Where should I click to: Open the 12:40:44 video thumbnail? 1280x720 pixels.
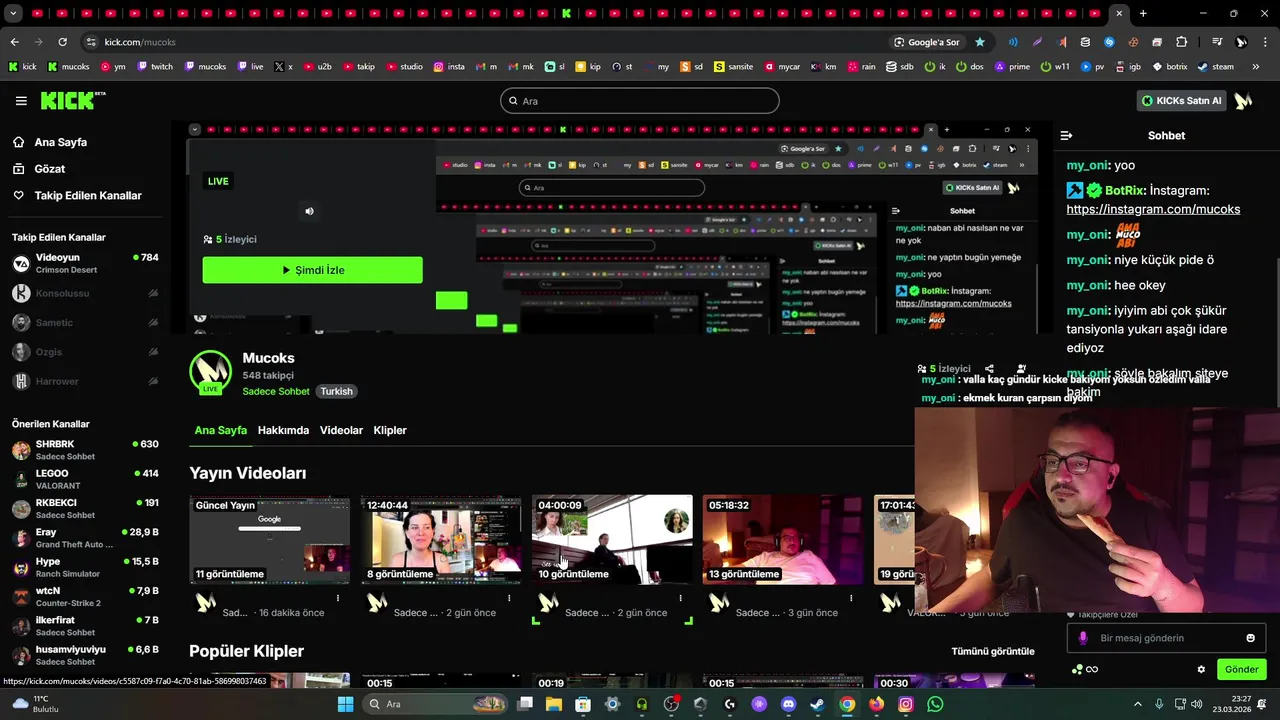pyautogui.click(x=441, y=540)
